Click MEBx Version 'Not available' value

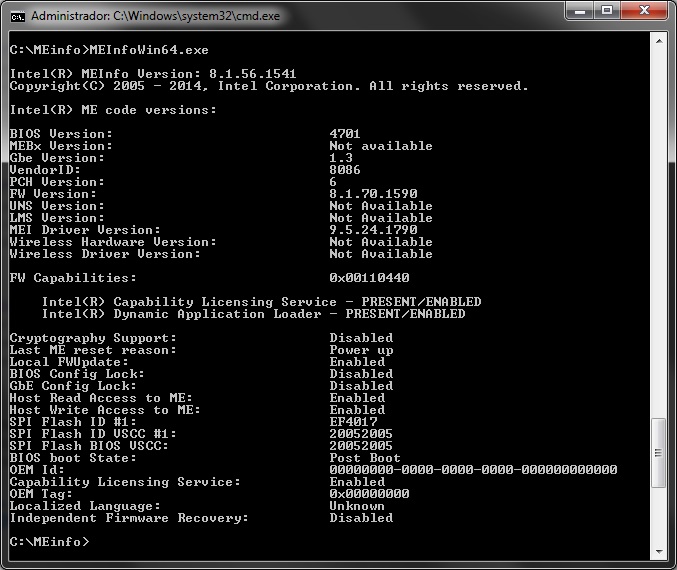pyautogui.click(x=381, y=146)
